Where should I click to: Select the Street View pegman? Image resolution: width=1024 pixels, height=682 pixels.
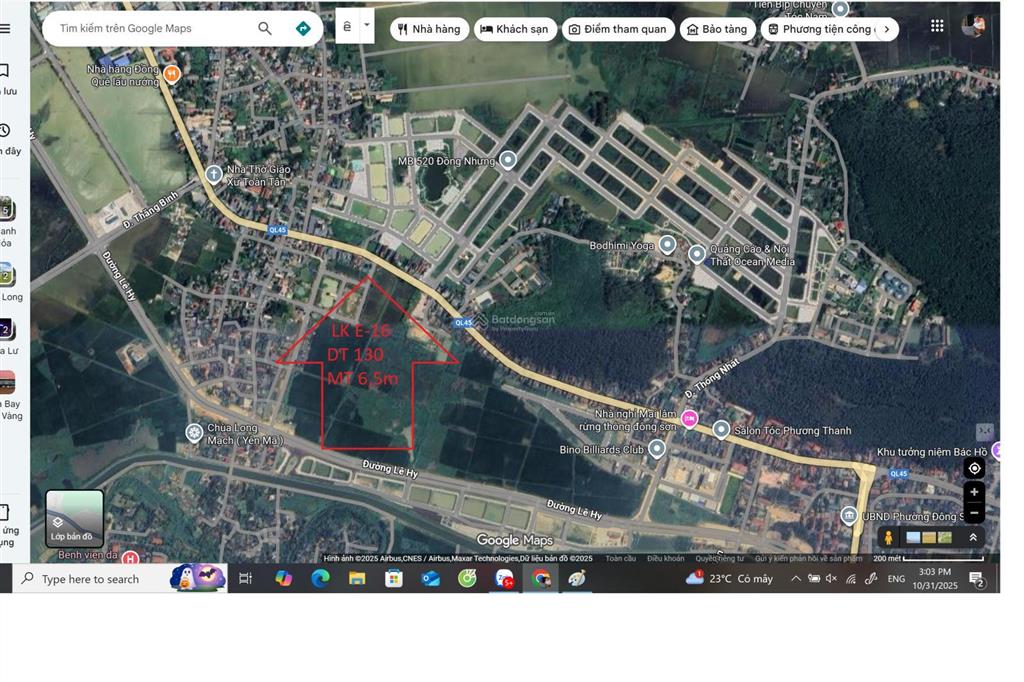[x=888, y=538]
